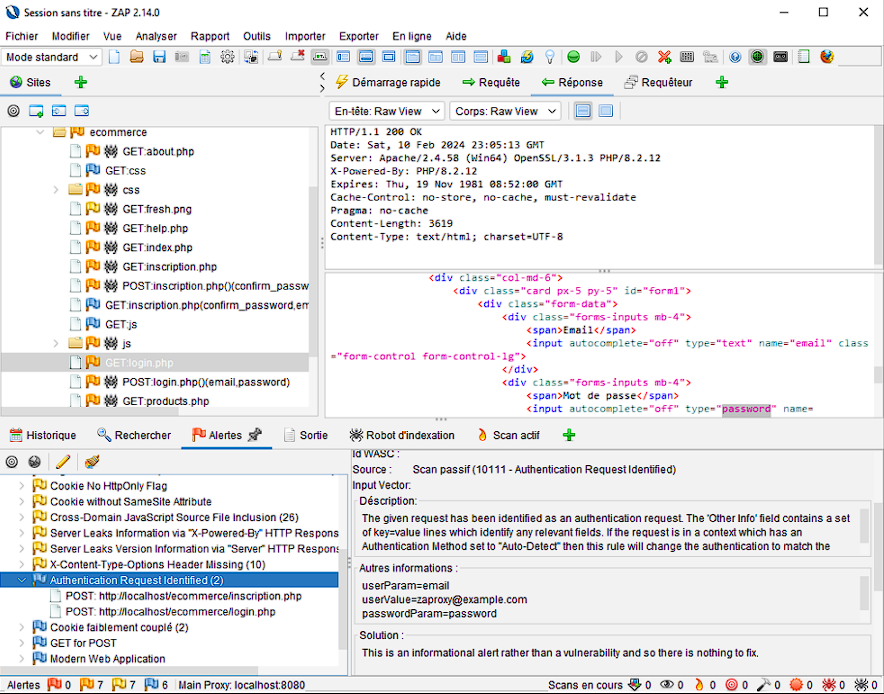Screen dimensions: 884x694
Task: Open the En-tête Raw View dropdown
Action: pos(386,111)
